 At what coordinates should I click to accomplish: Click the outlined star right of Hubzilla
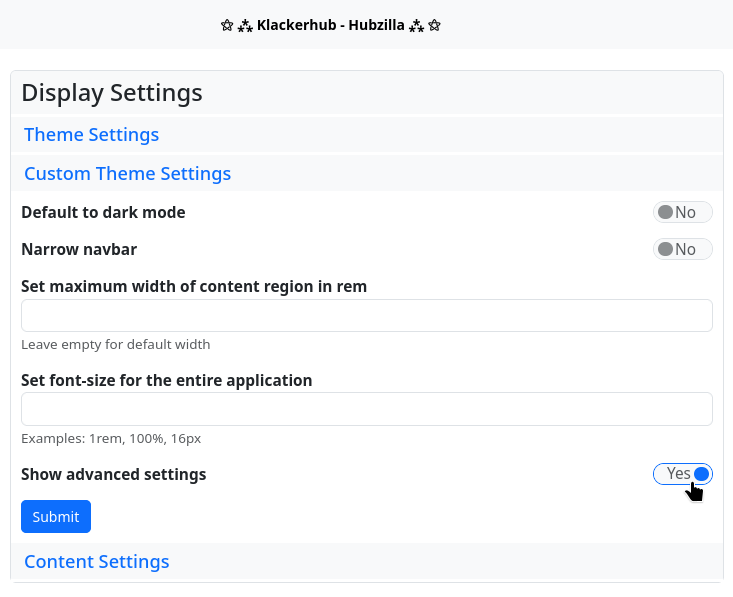(x=434, y=24)
